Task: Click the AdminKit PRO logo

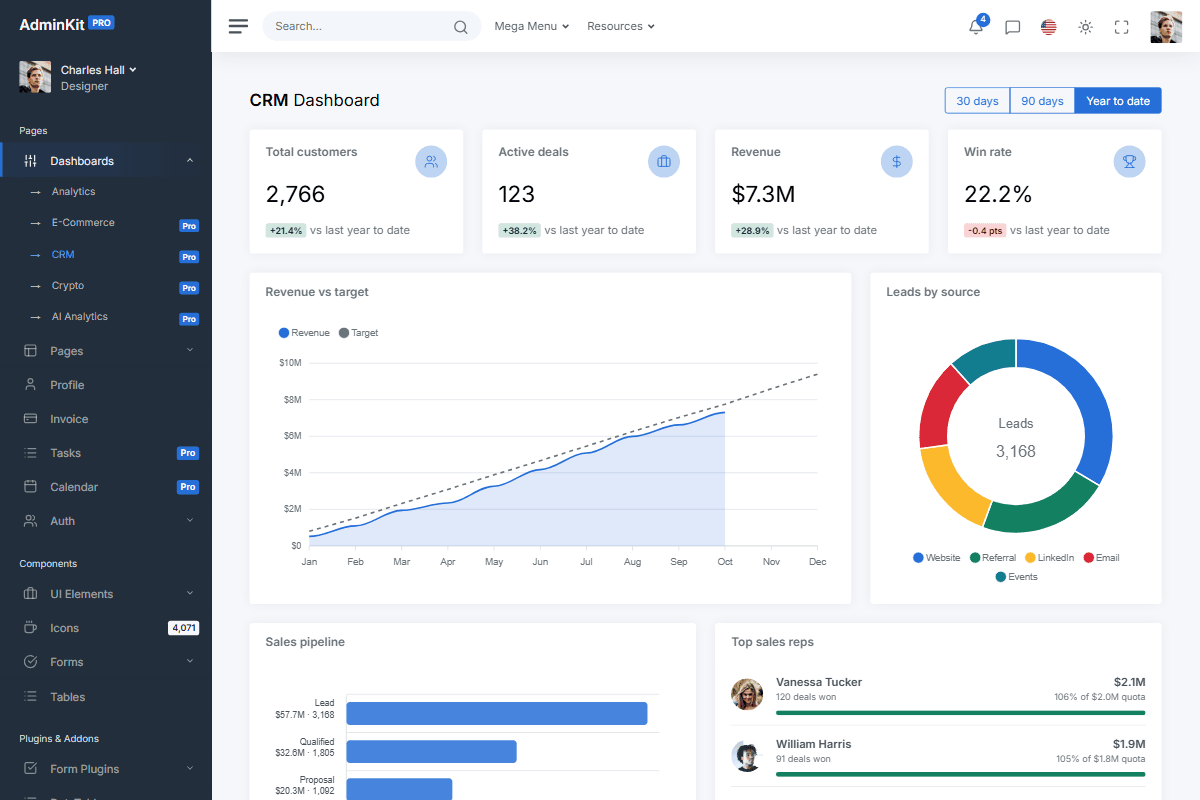Action: pos(67,24)
